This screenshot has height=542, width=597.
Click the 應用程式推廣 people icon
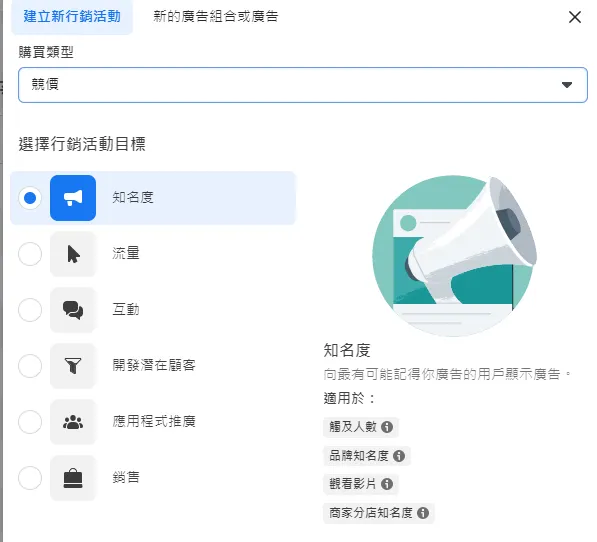point(73,422)
